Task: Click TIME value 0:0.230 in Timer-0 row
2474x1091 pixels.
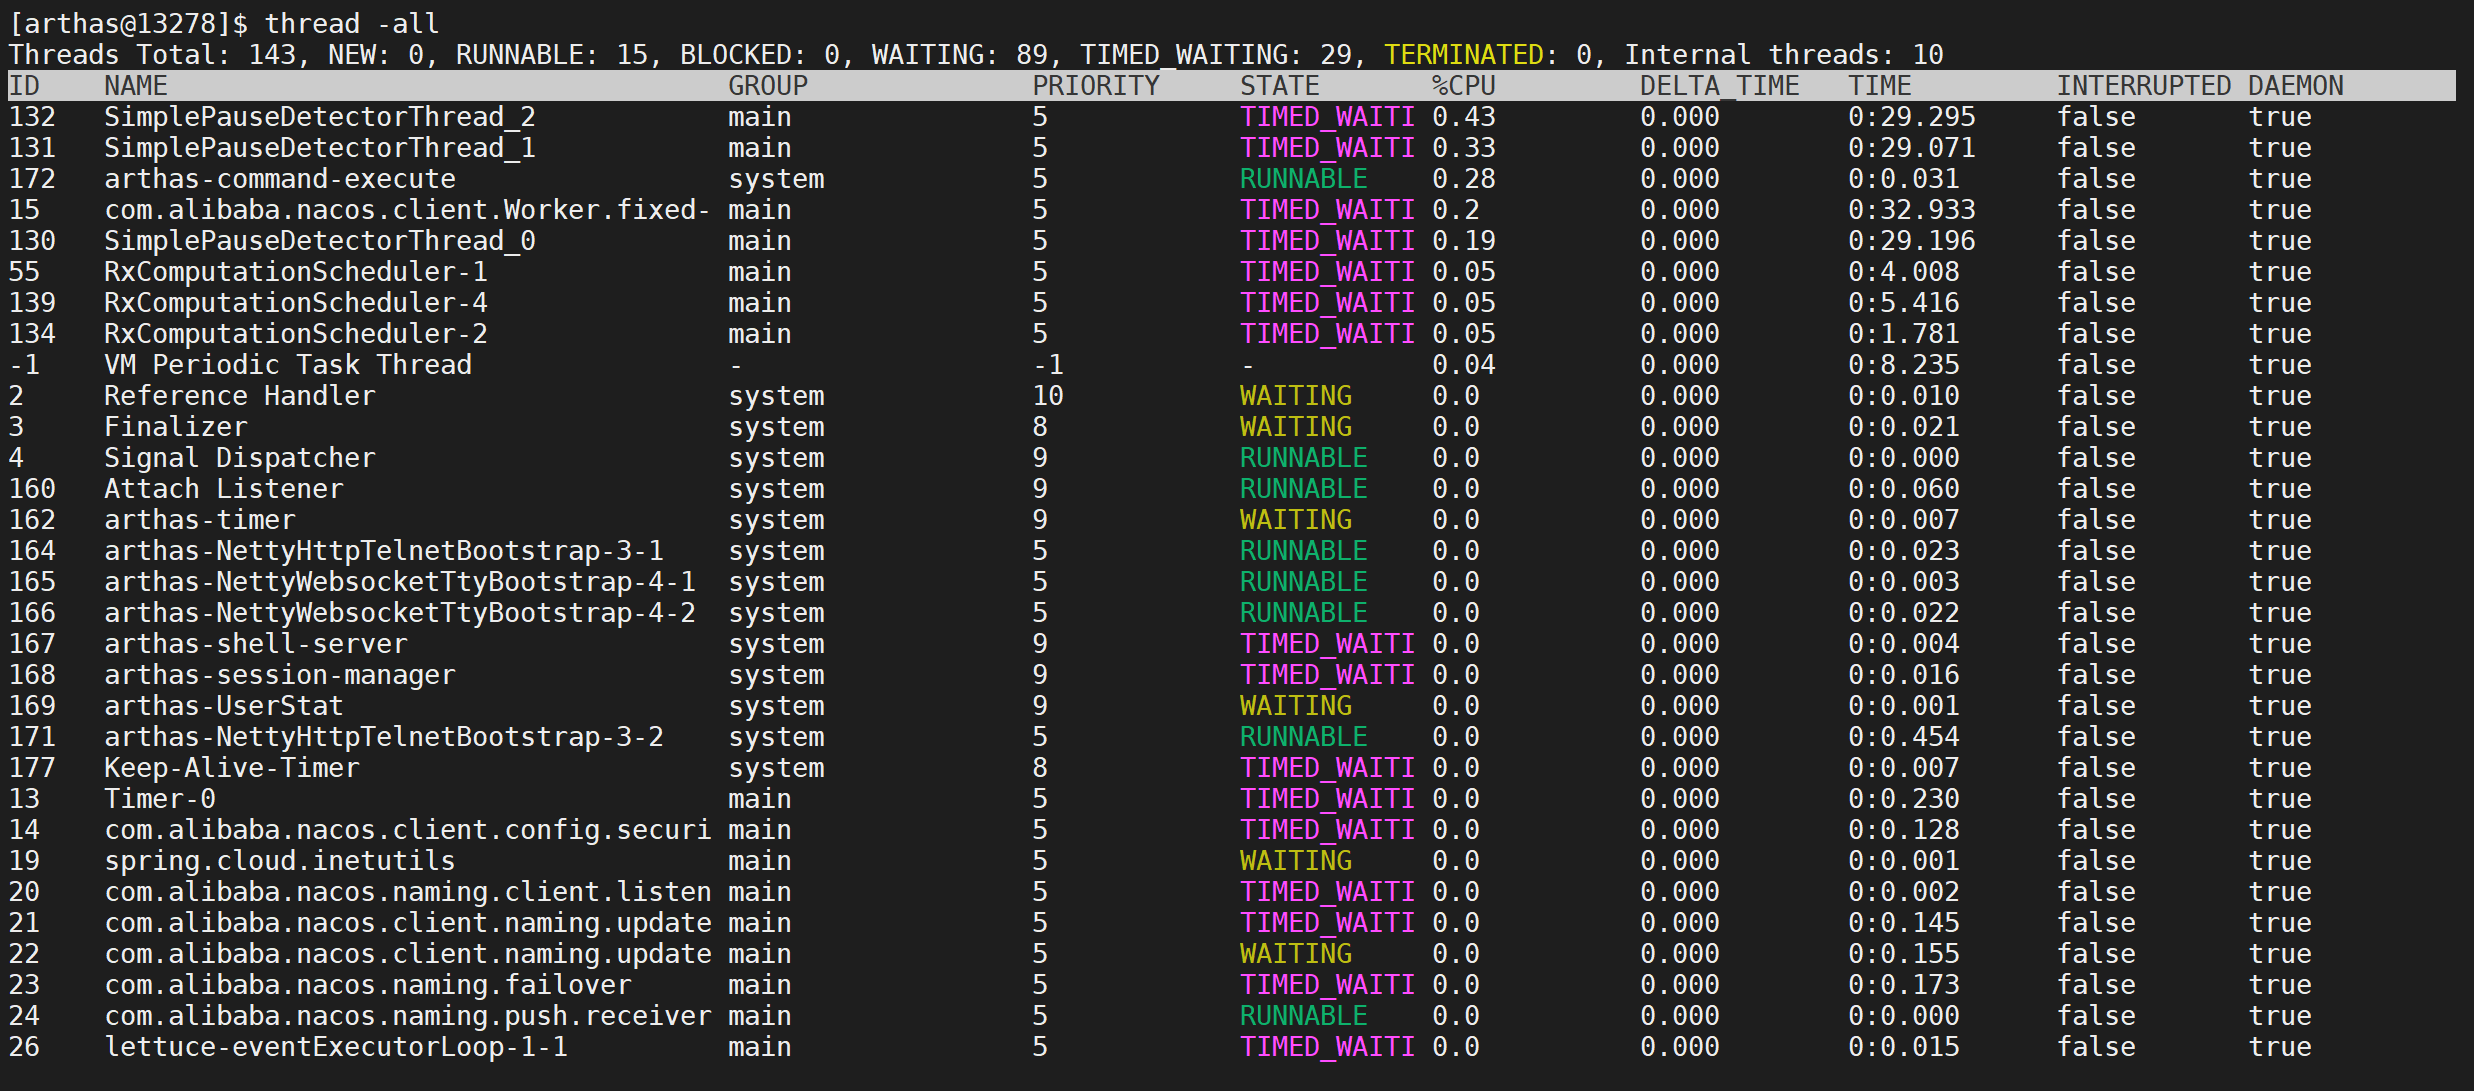Action: click(x=1904, y=799)
